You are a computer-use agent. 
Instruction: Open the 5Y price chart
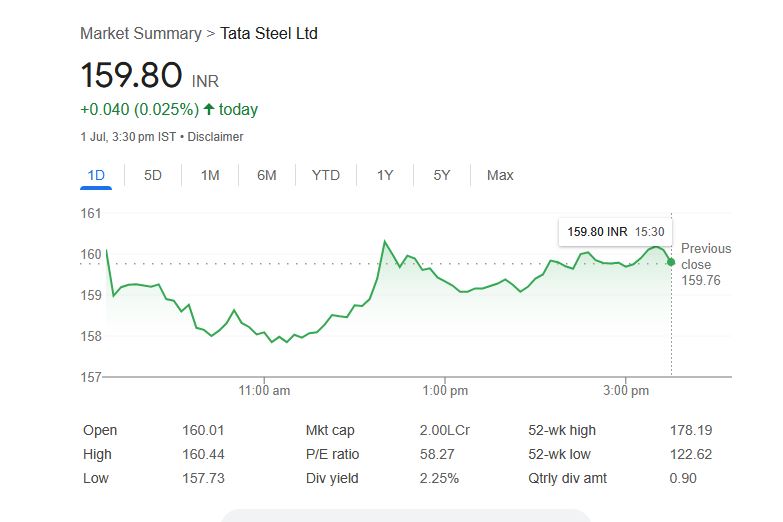click(442, 175)
